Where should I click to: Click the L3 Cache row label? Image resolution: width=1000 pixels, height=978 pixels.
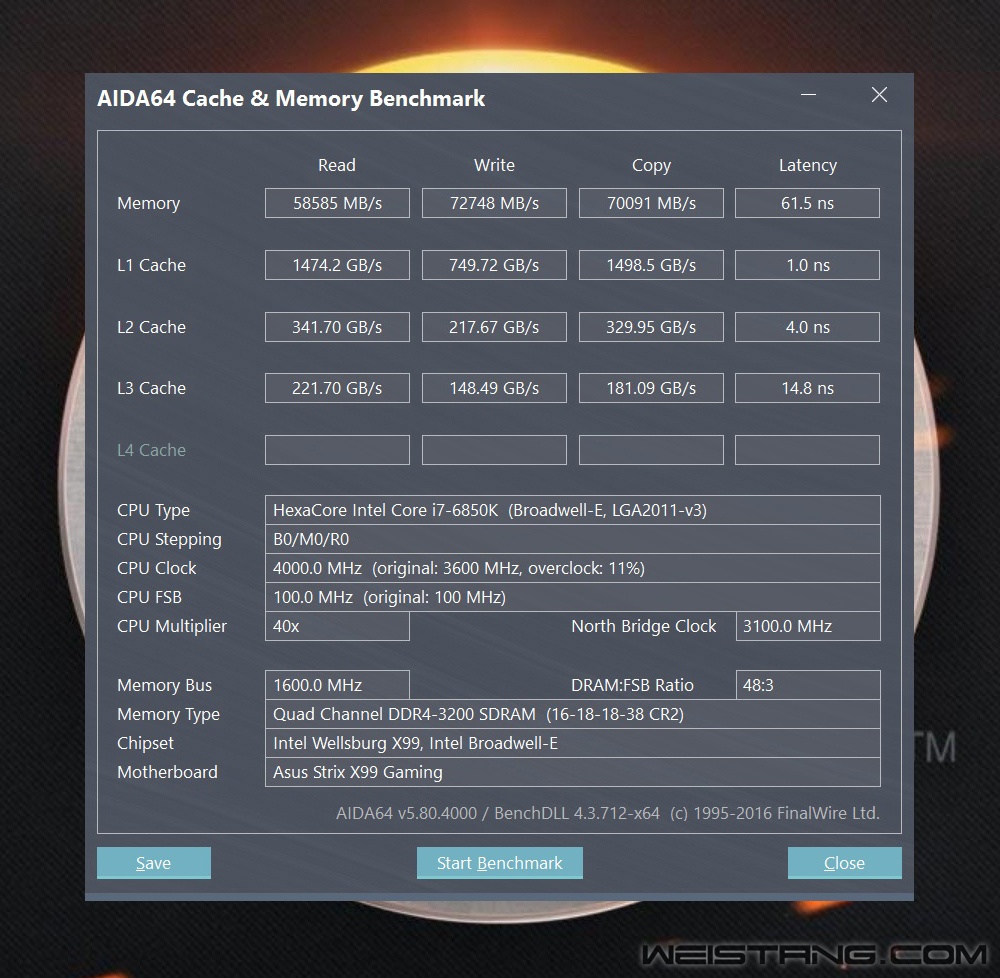tap(151, 388)
